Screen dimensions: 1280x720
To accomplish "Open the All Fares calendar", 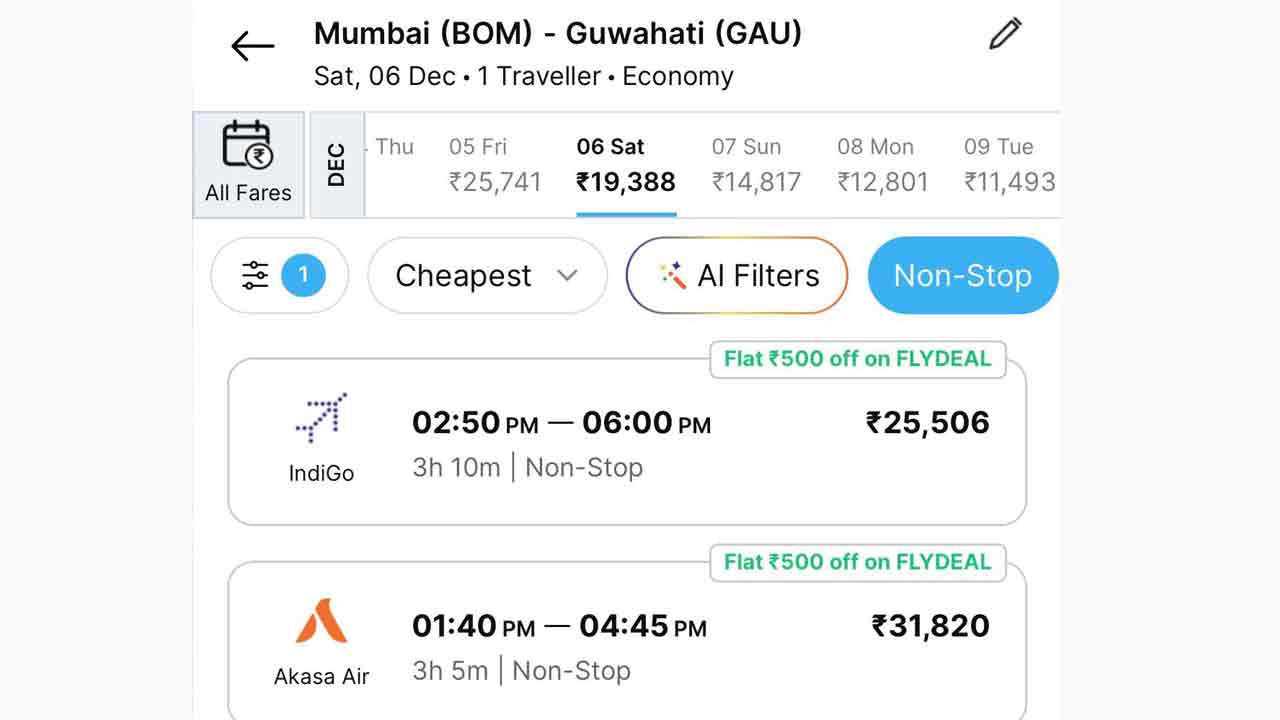I will point(248,164).
